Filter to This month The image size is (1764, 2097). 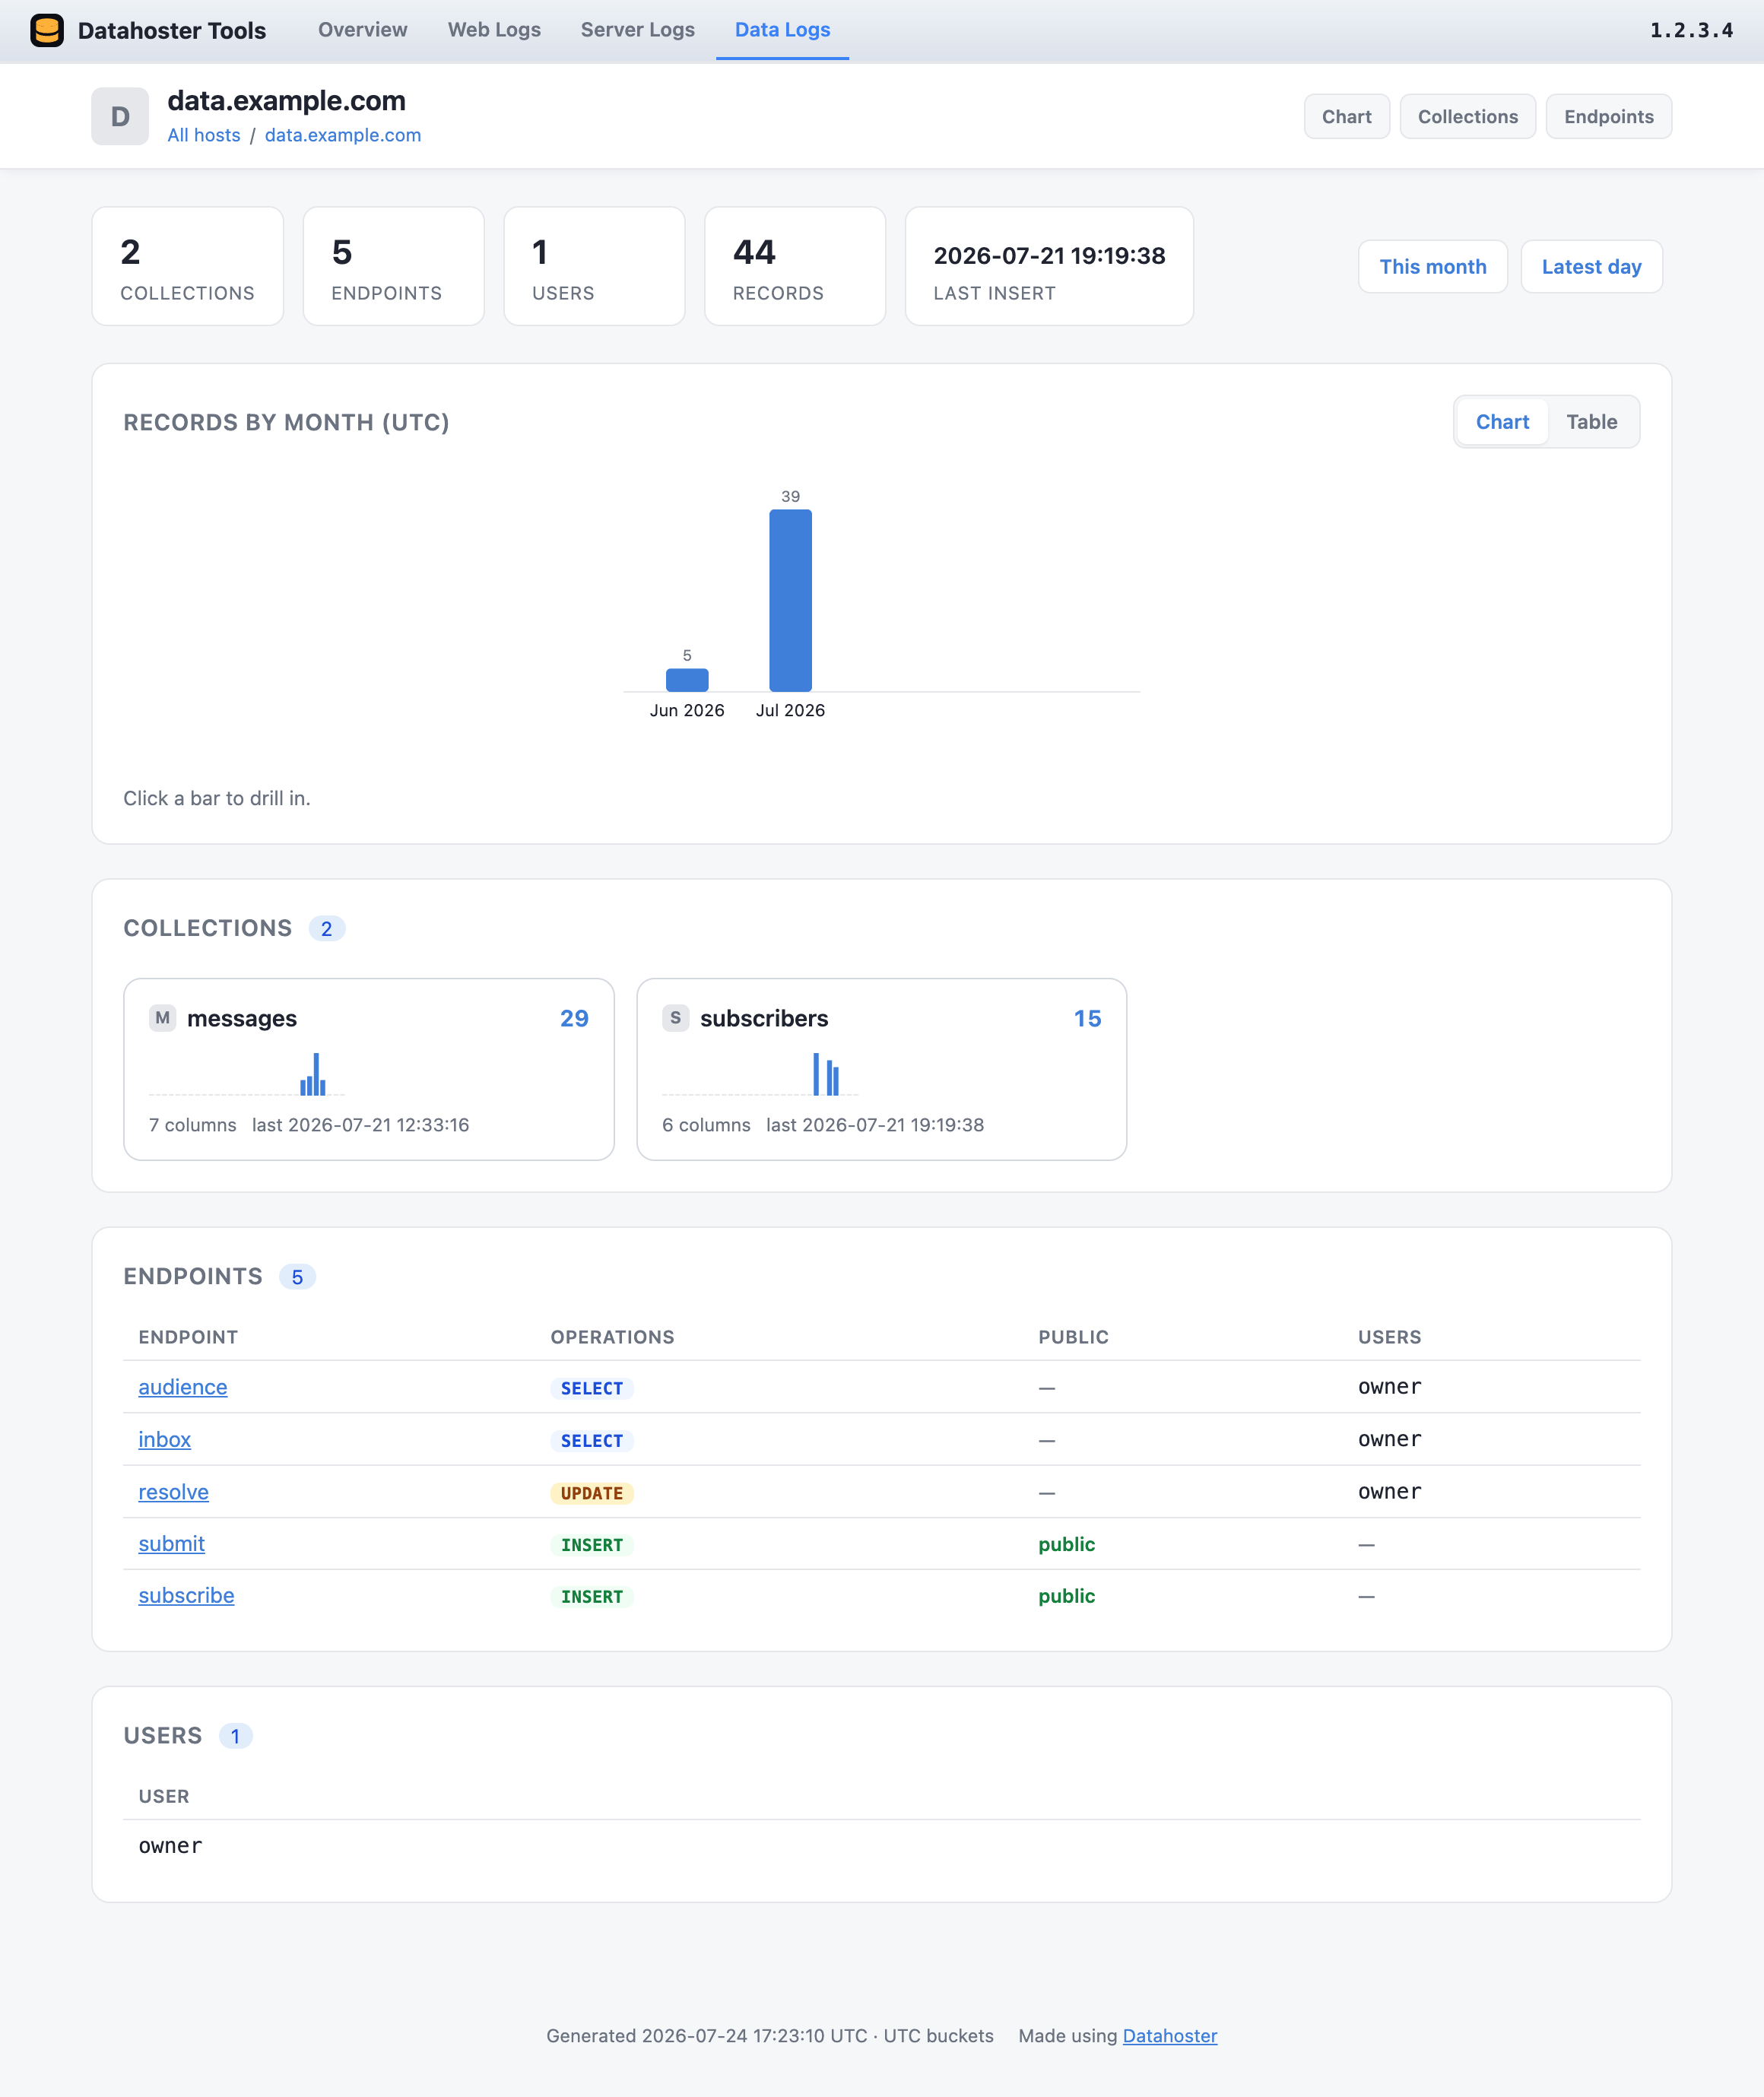pos(1432,267)
